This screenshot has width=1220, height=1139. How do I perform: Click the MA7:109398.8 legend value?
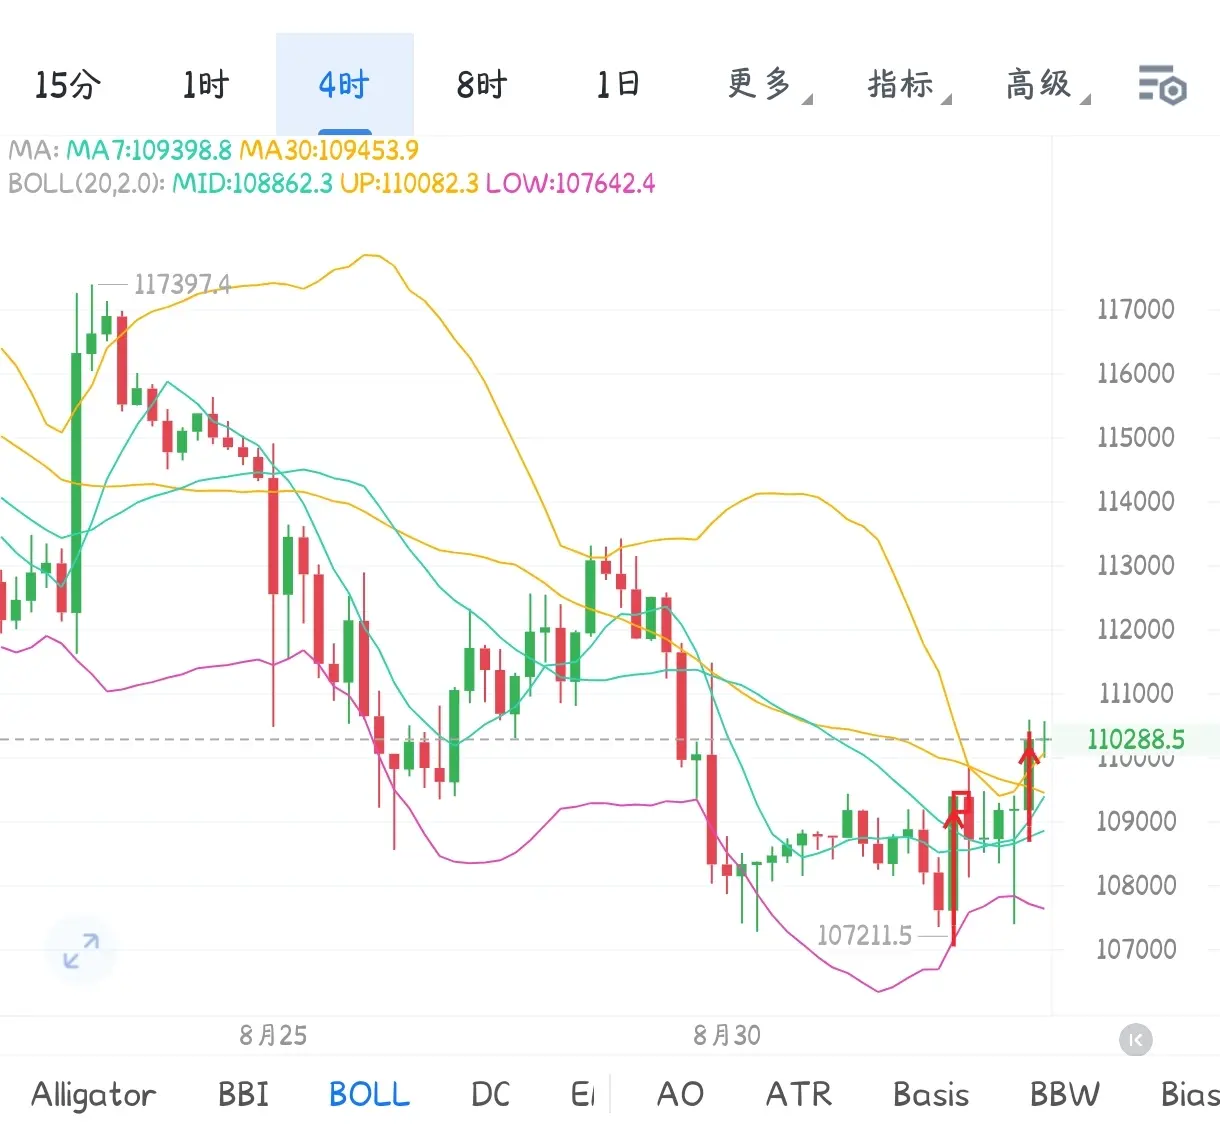149,151
